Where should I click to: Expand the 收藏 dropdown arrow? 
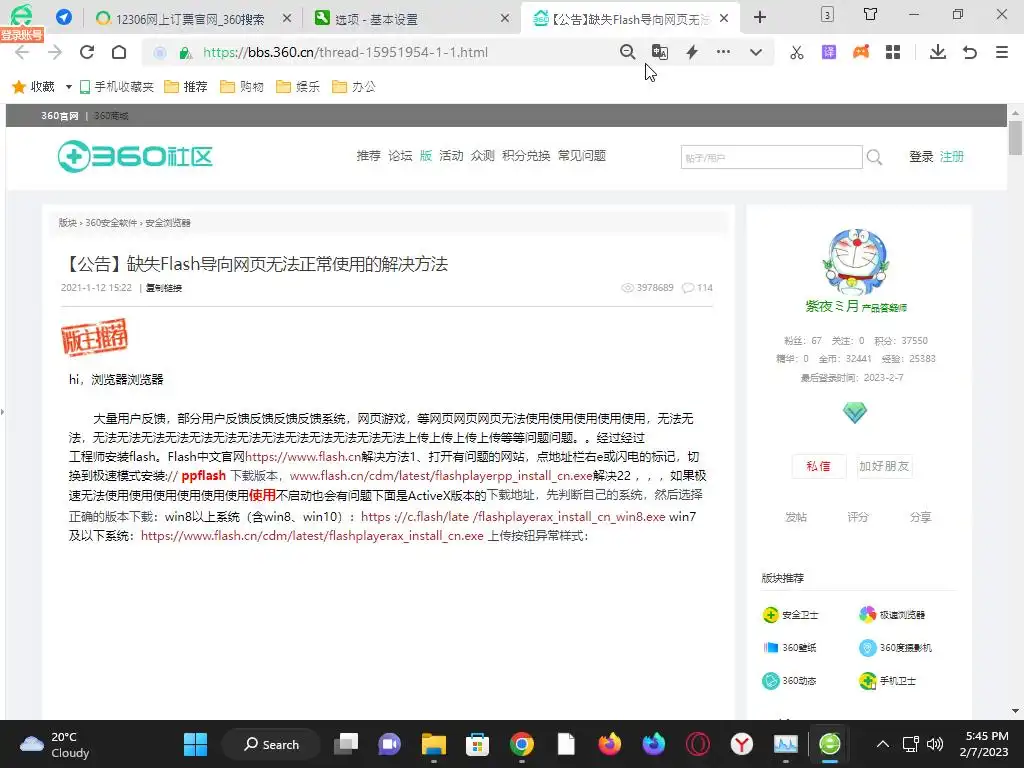[69, 87]
